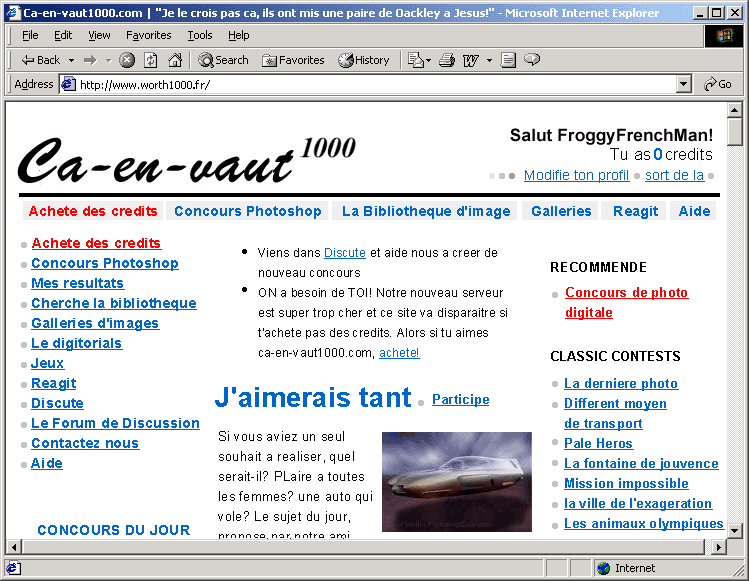The image size is (749, 581).
Task: Click the vertical scrollbar up arrow
Action: click(x=734, y=110)
